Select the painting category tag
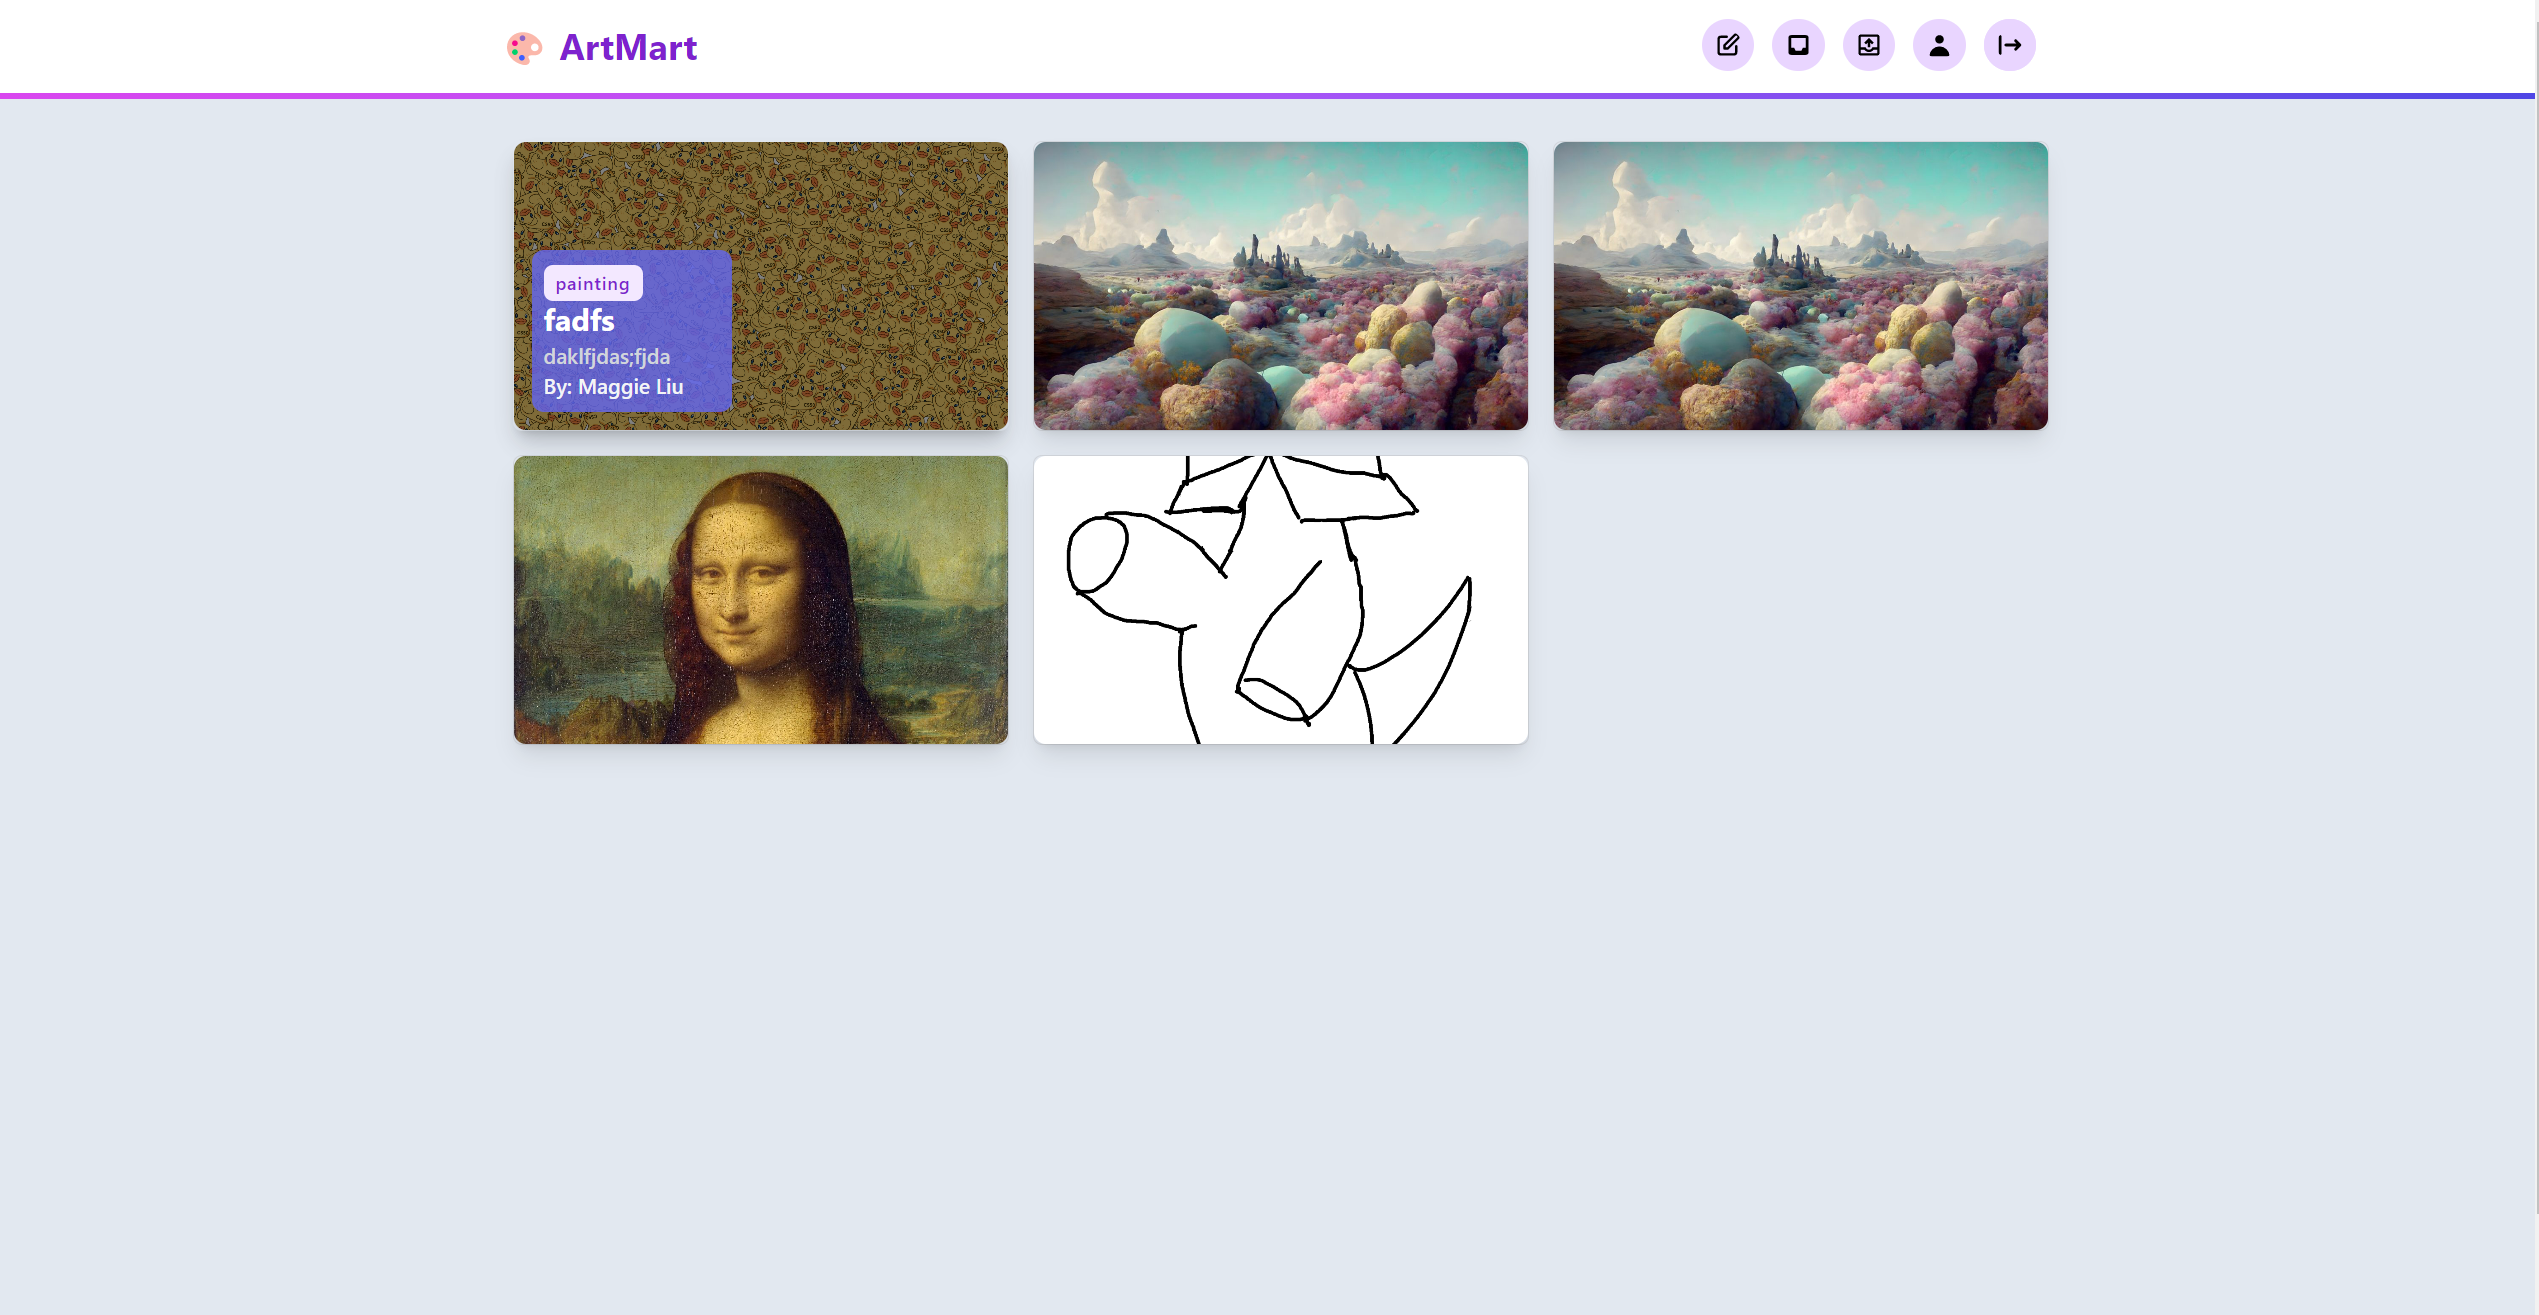 tap(592, 284)
